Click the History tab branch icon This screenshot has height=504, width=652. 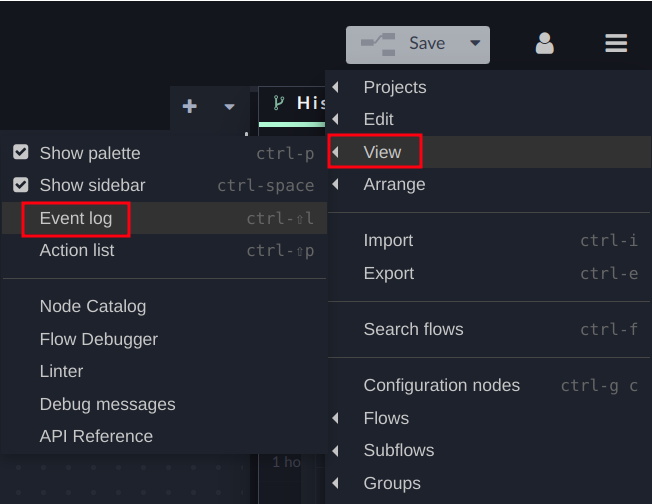pos(279,103)
